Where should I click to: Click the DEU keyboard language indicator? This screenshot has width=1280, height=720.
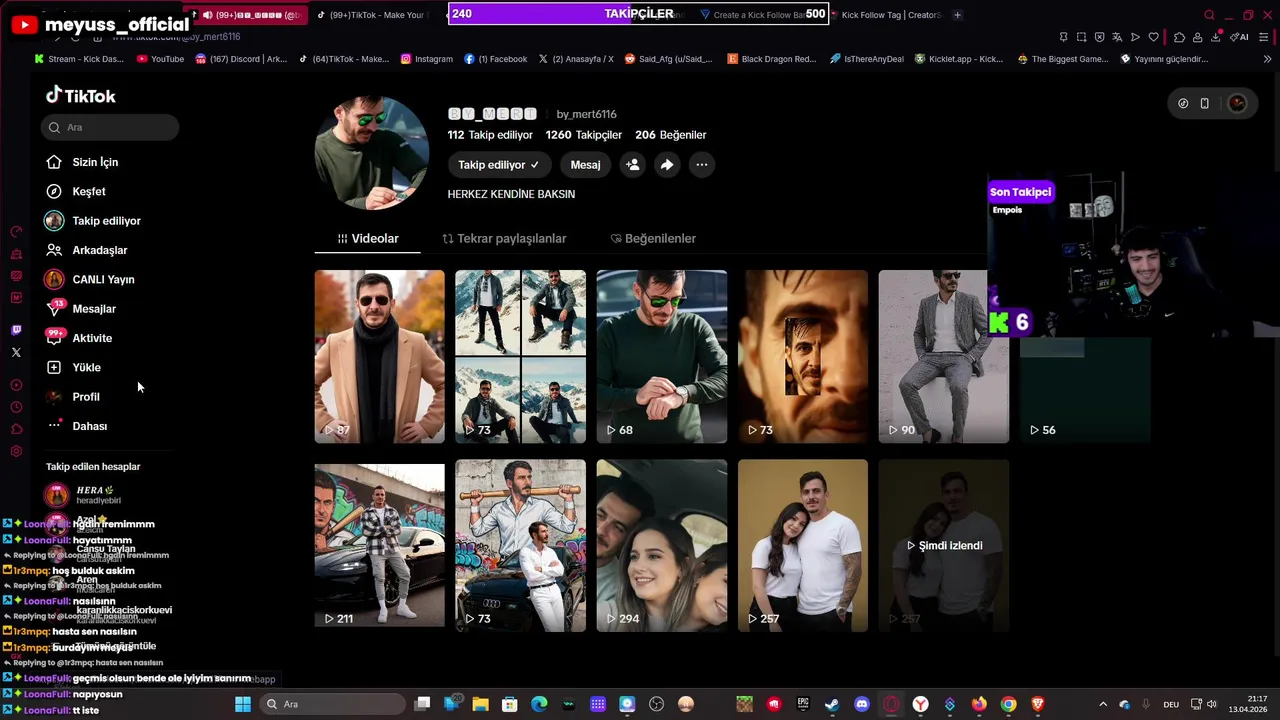pos(1171,704)
